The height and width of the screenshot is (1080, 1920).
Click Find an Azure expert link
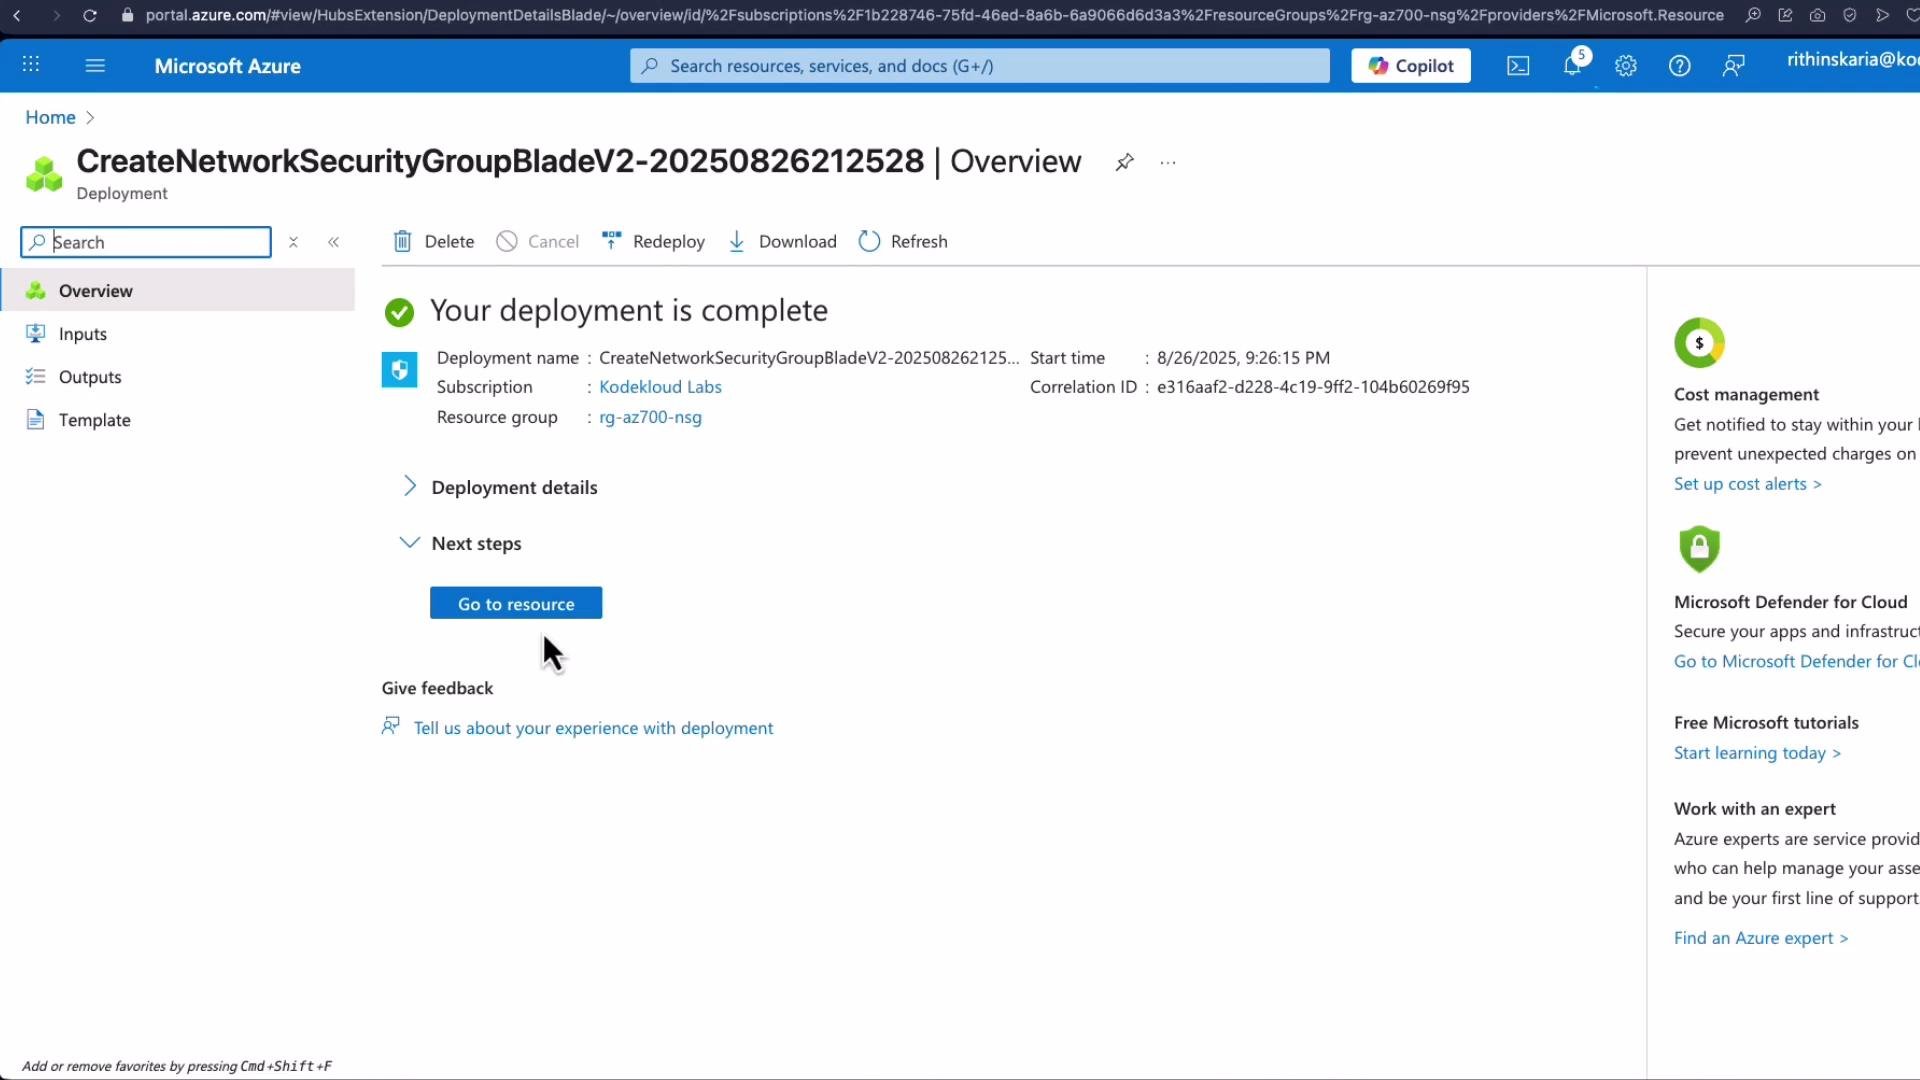(1761, 938)
